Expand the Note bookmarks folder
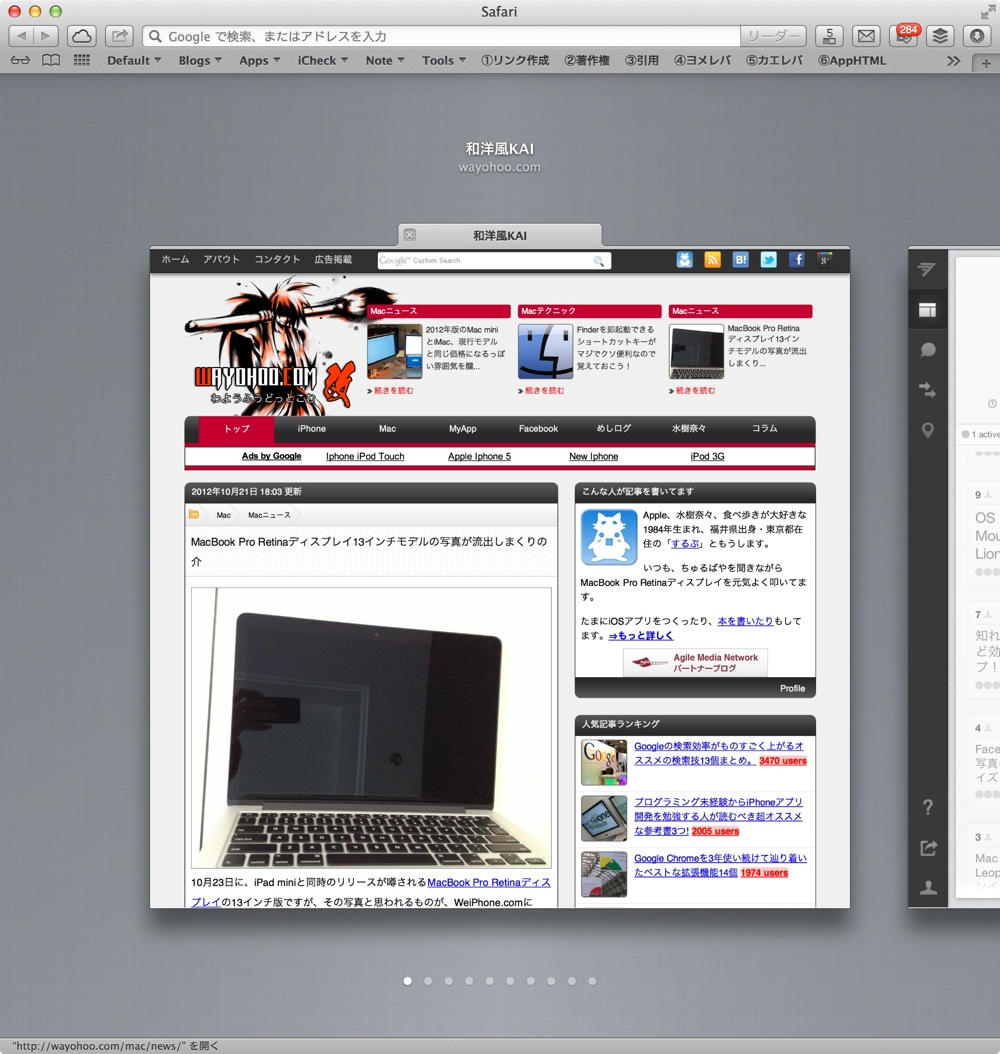The width and height of the screenshot is (1000, 1054). coord(384,60)
